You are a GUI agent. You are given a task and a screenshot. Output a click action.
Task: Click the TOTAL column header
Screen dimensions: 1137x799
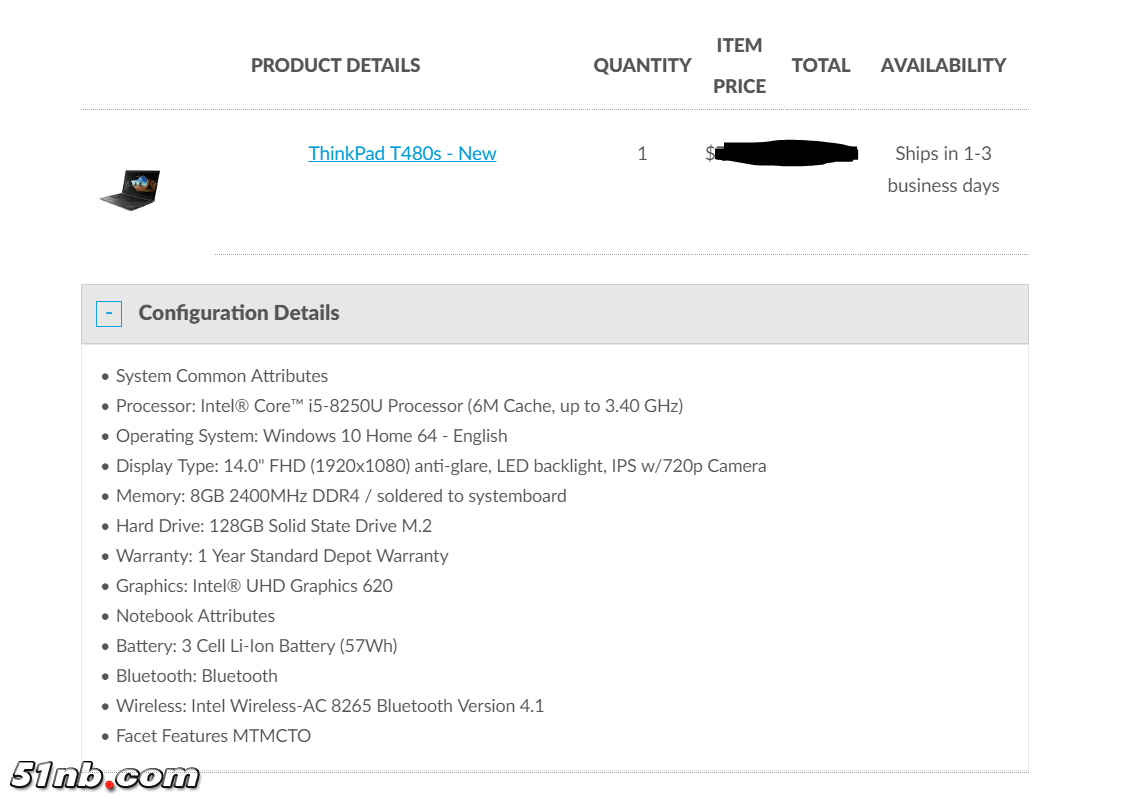820,65
